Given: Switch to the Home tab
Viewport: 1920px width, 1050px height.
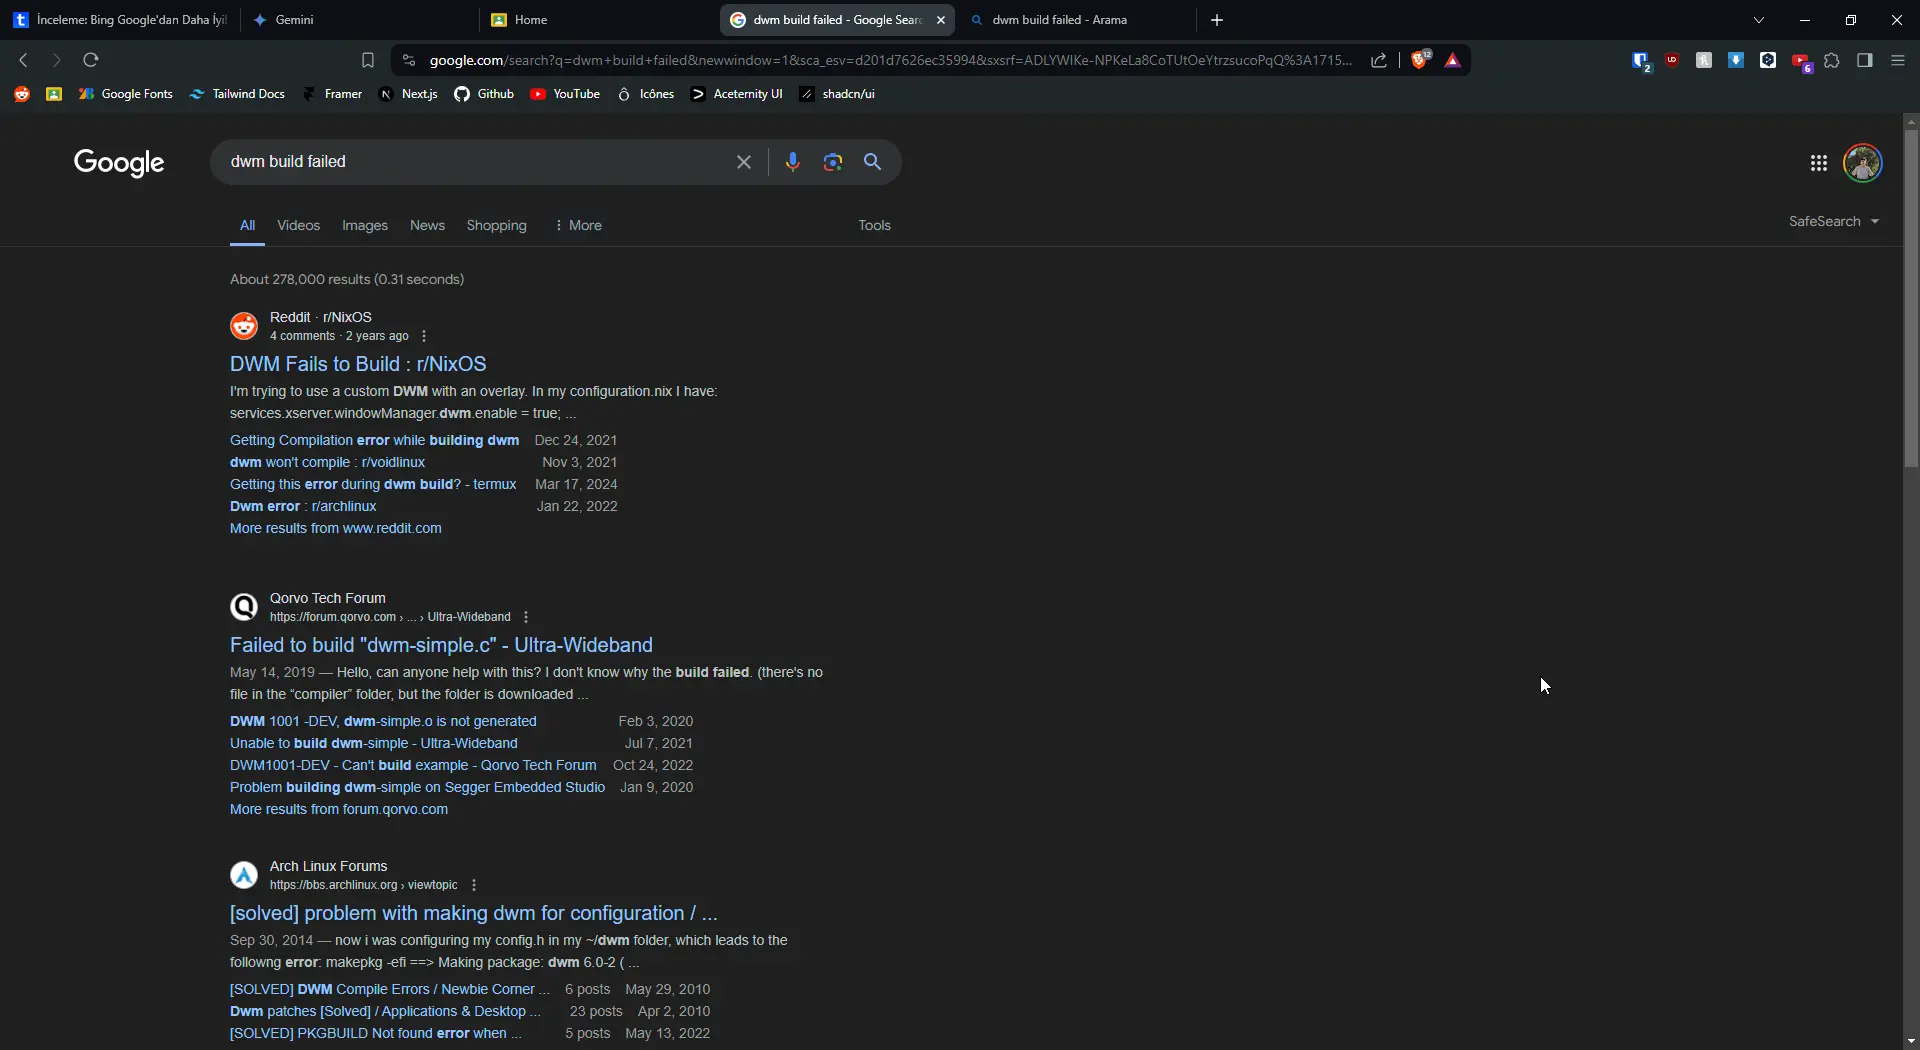Looking at the screenshot, I should point(598,20).
